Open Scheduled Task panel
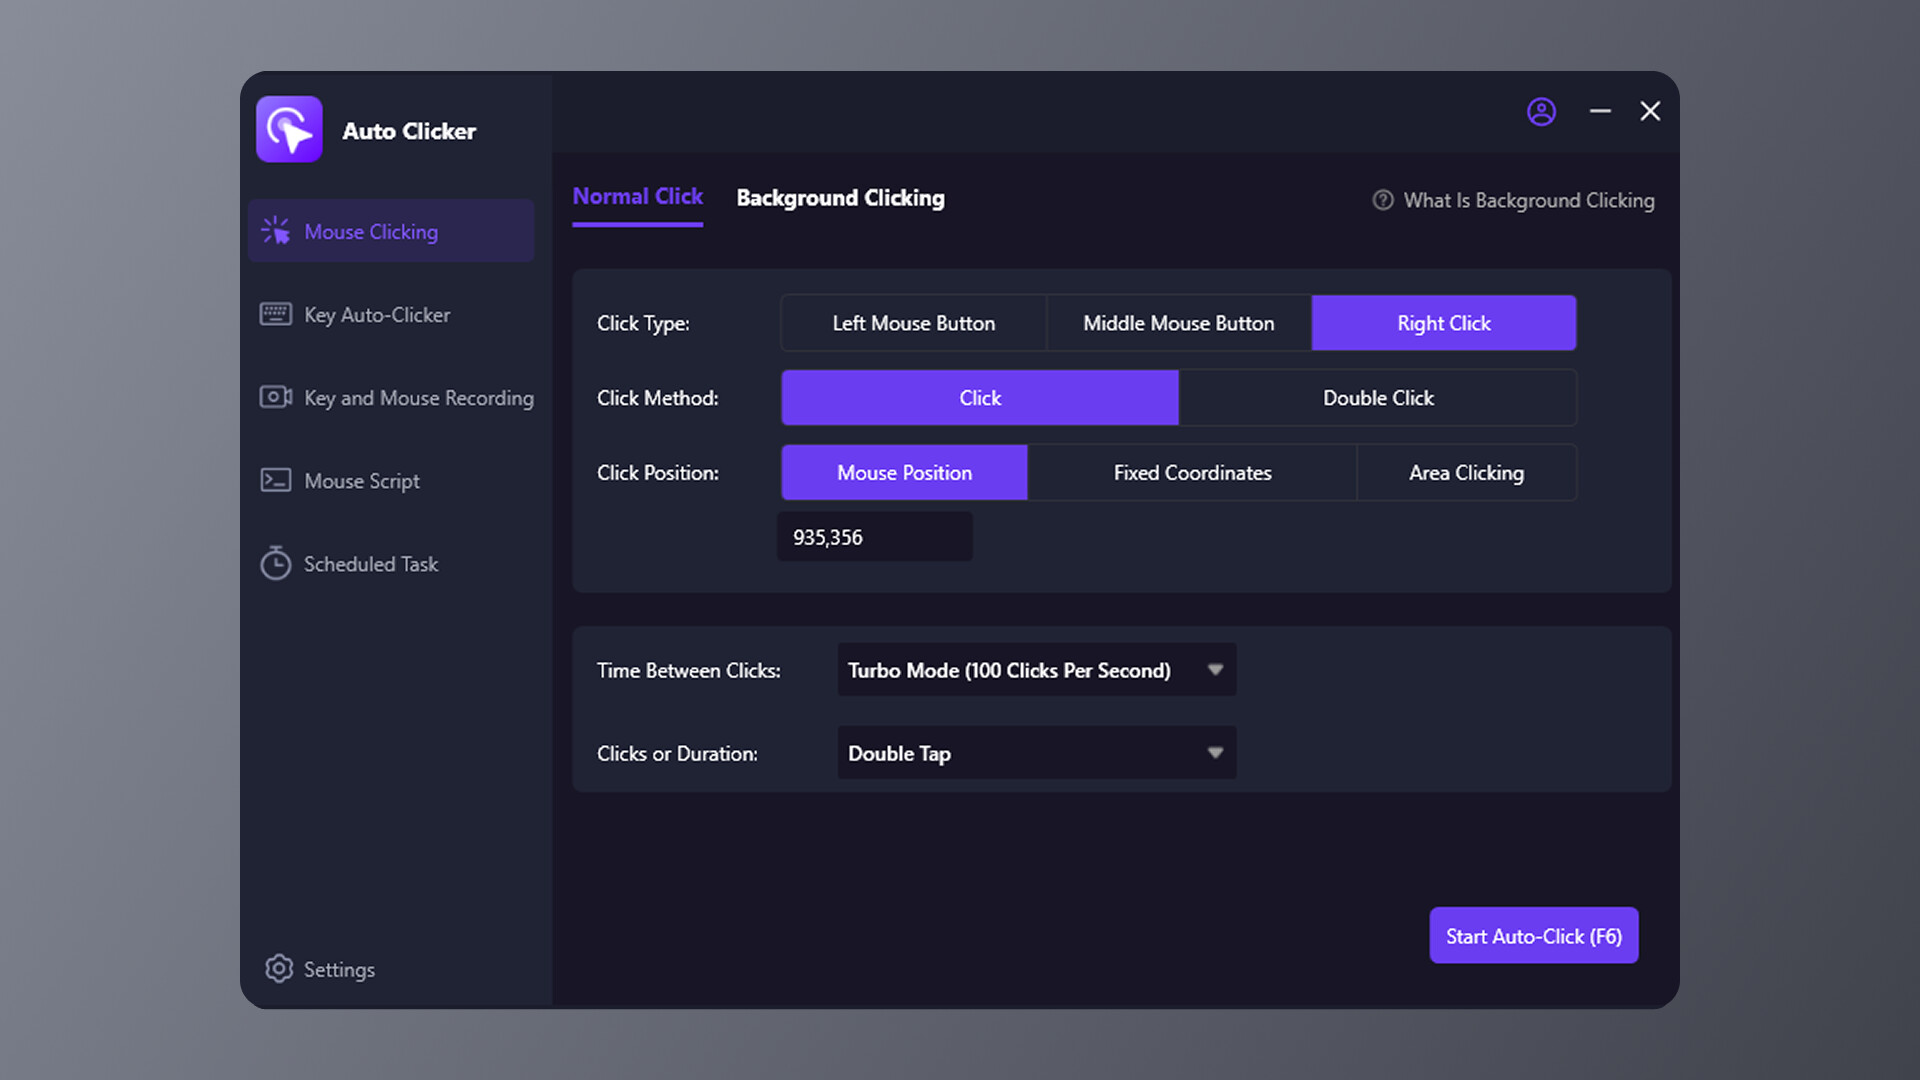Screen dimensions: 1920x1080 click(x=370, y=563)
